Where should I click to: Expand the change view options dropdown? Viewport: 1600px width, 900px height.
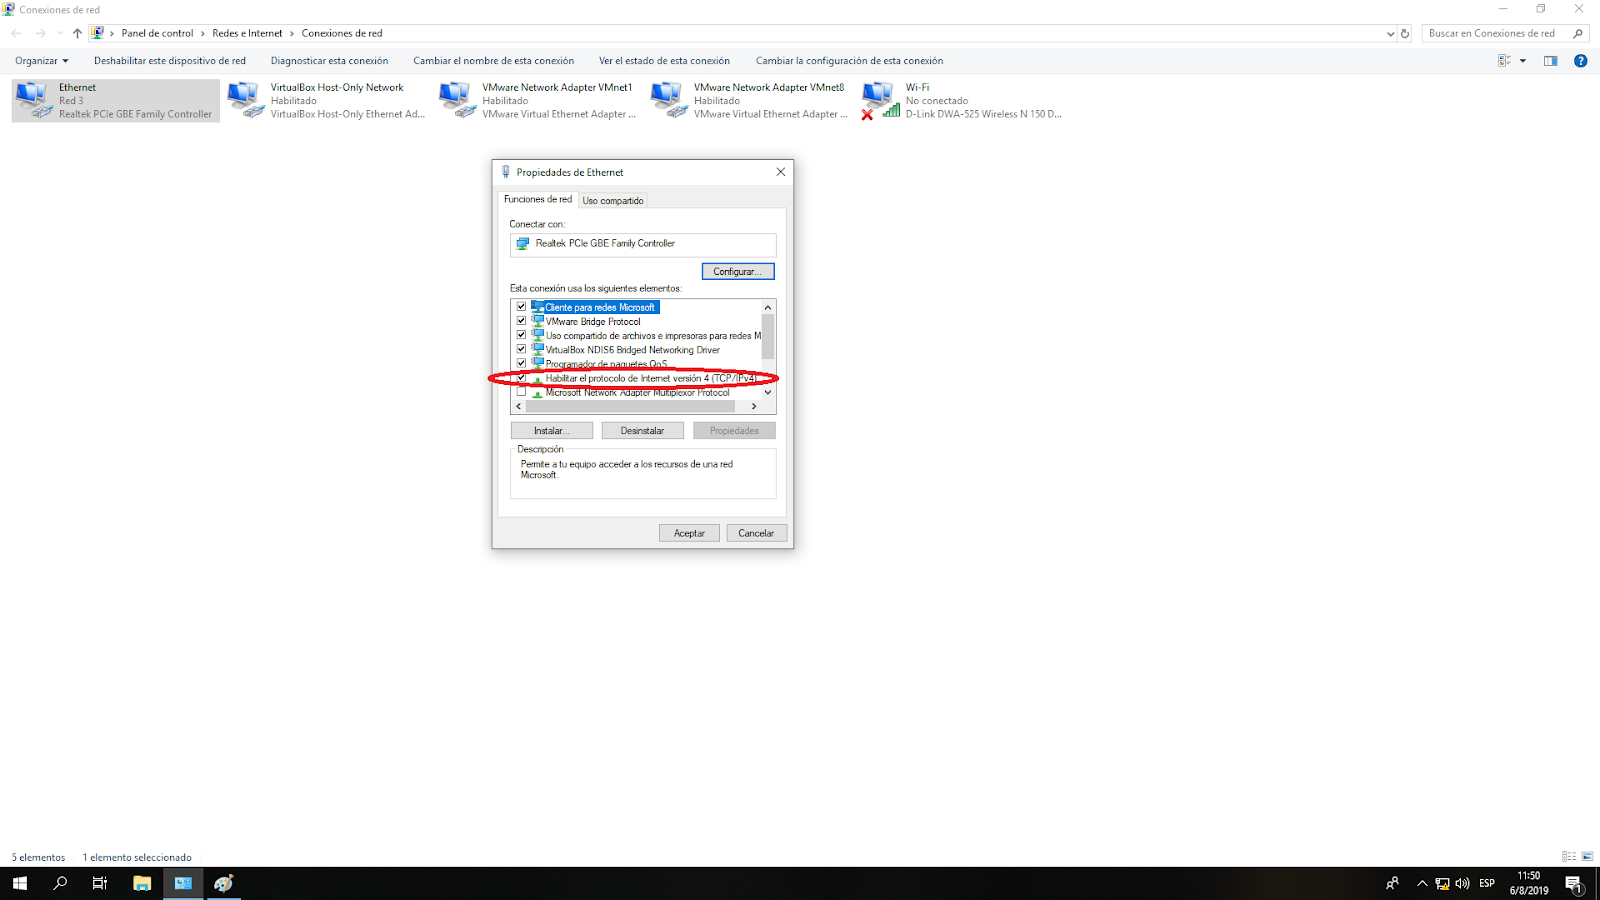point(1521,60)
